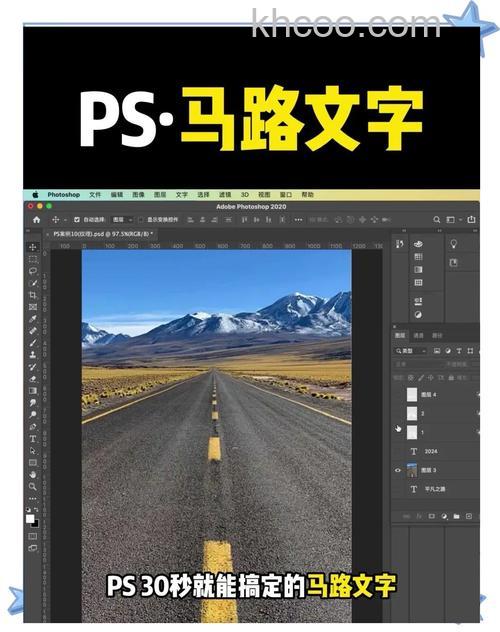This screenshot has height=632, width=500.
Task: Hide the 图层 3 layer eye
Action: point(398,470)
